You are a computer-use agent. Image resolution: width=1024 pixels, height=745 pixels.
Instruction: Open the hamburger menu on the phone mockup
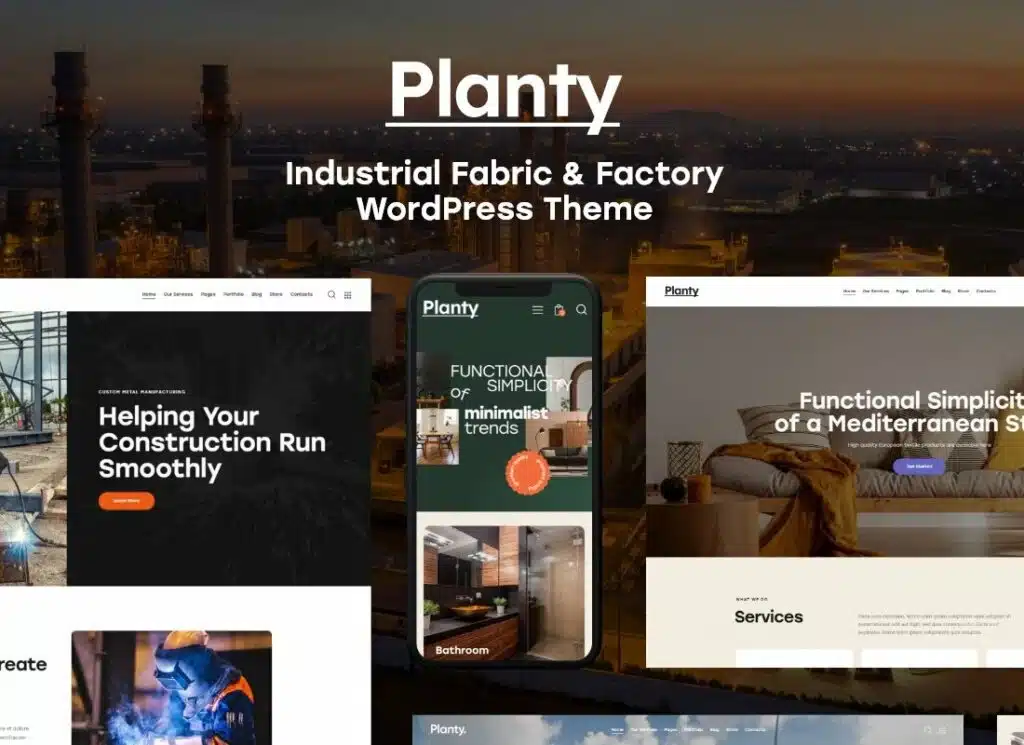pyautogui.click(x=537, y=310)
